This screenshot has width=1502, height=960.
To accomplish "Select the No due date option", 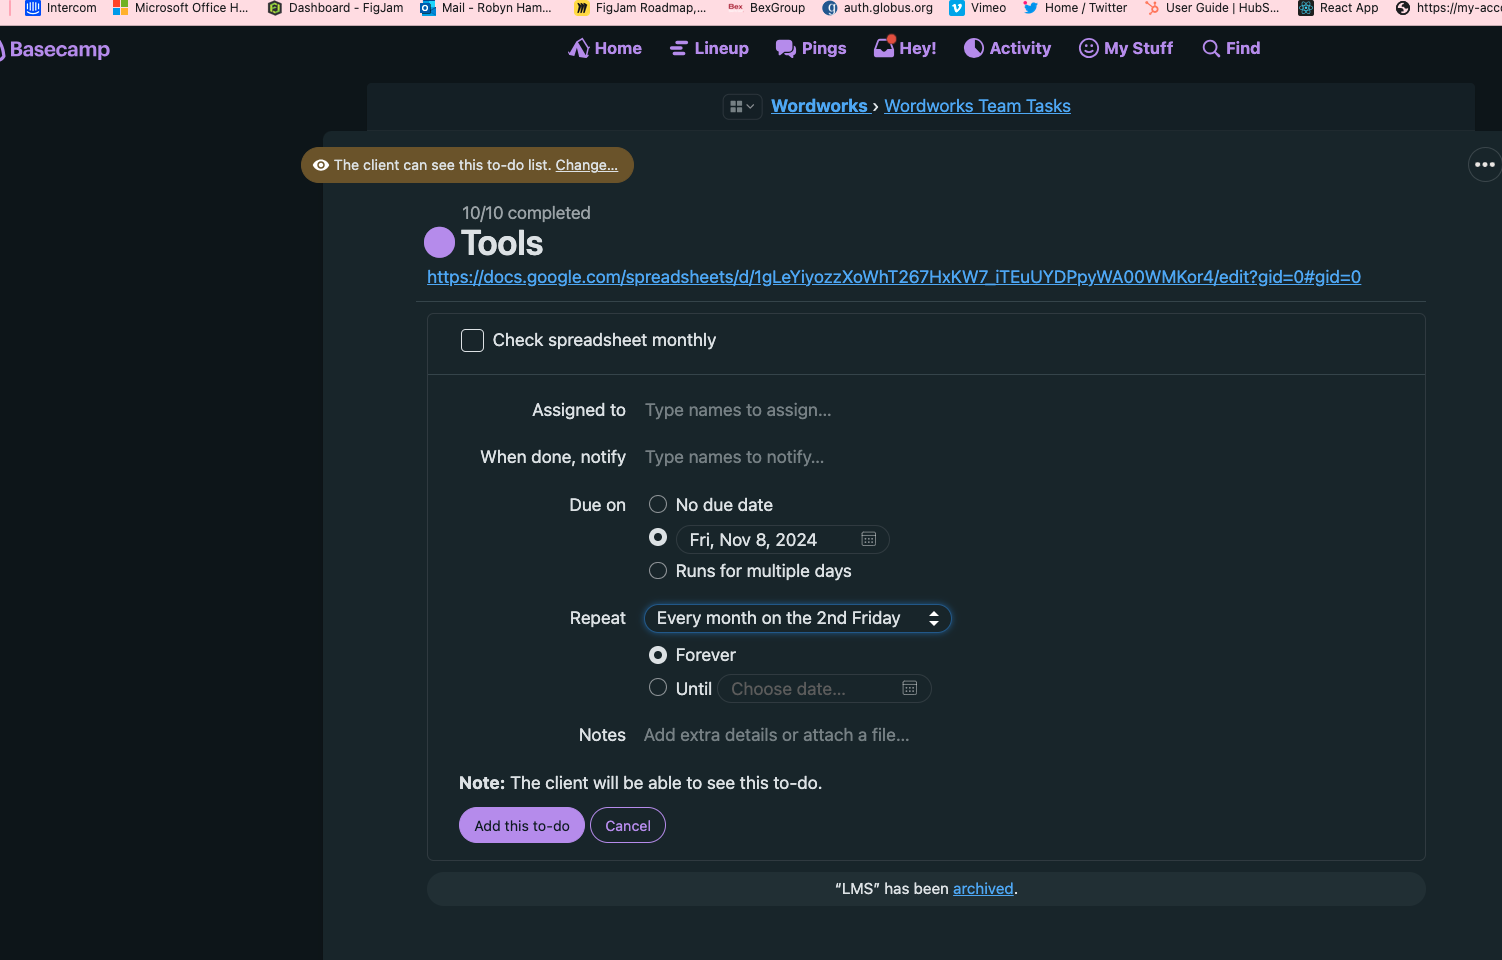I will pyautogui.click(x=658, y=505).
